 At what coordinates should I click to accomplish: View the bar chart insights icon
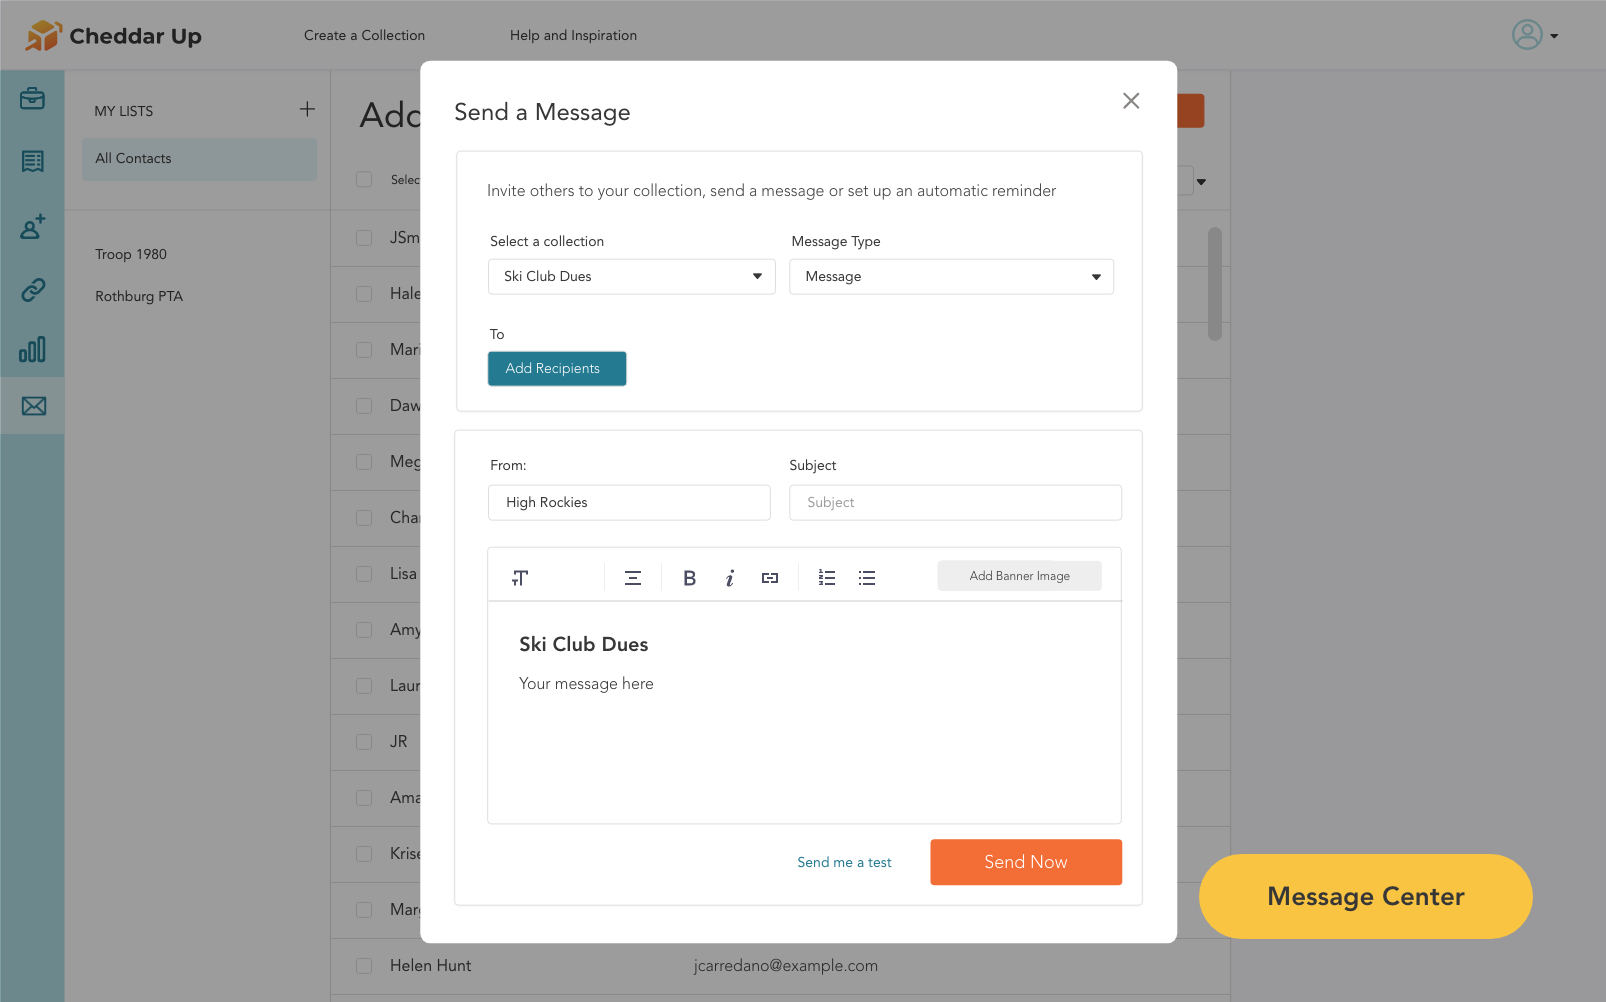point(32,350)
